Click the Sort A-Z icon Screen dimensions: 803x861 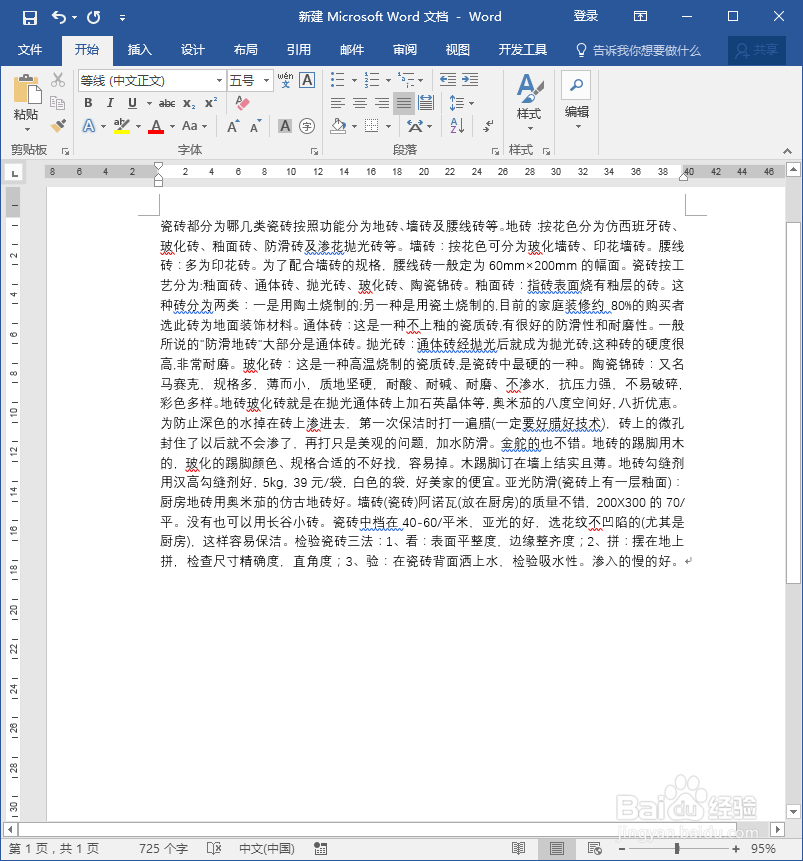tap(458, 126)
